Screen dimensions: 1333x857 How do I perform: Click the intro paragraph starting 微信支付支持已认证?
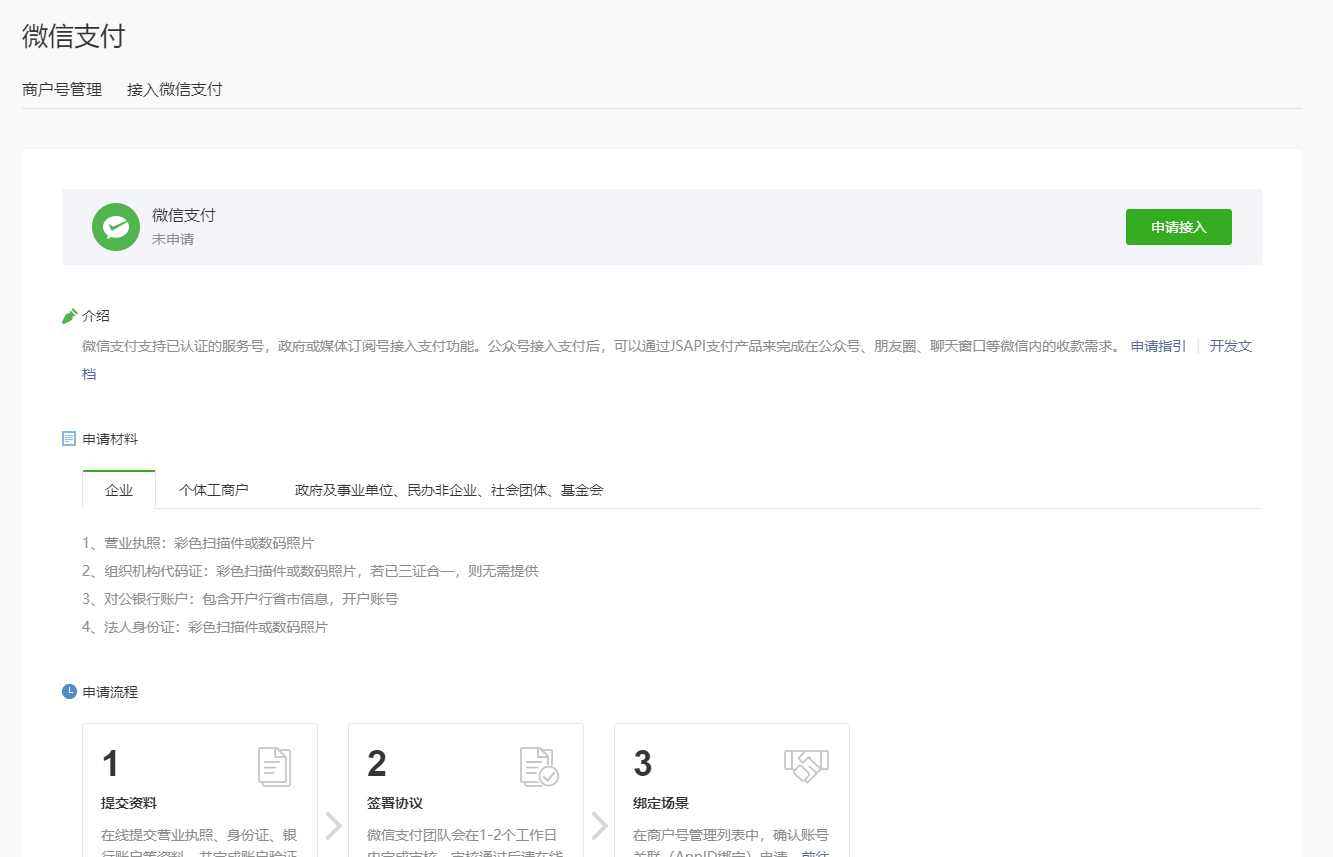pyautogui.click(x=601, y=346)
